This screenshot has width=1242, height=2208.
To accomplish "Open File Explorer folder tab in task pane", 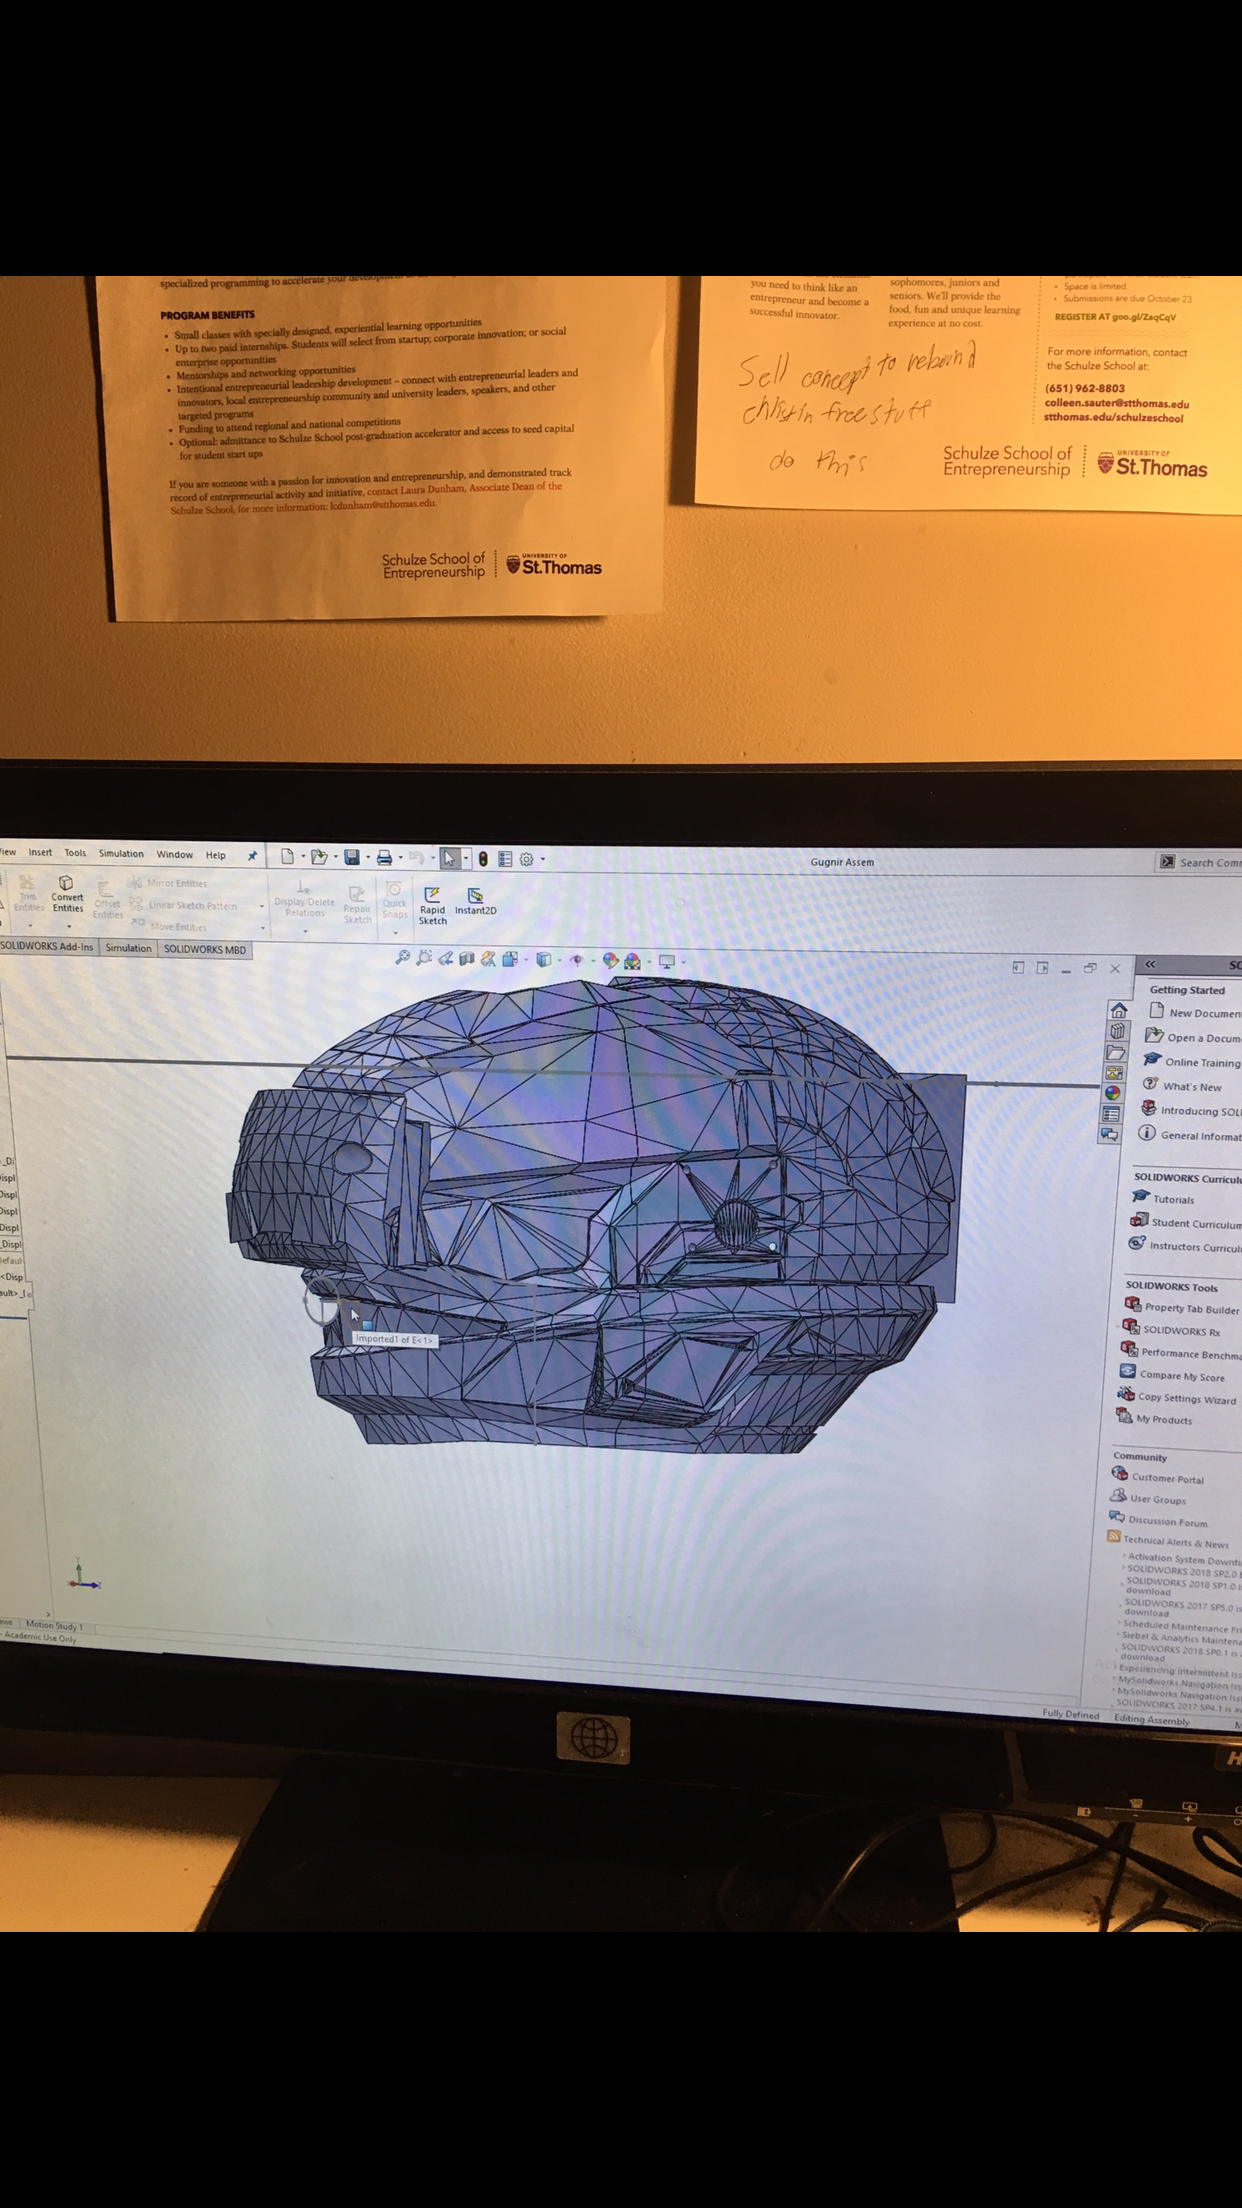I will click(1116, 1052).
